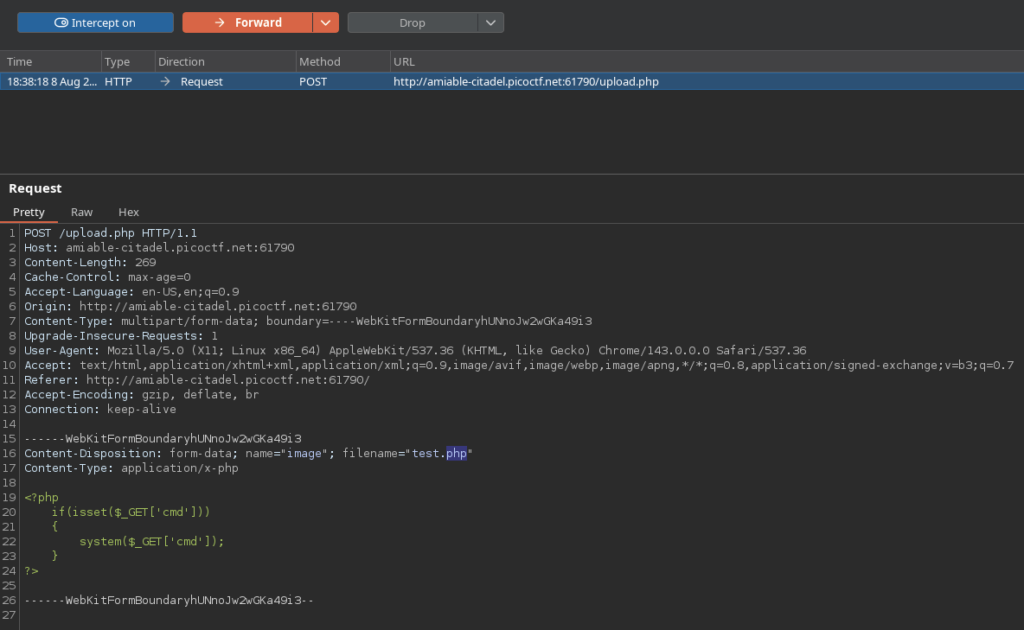This screenshot has width=1024, height=630.
Task: Switch to the Hex tab
Action: [129, 212]
